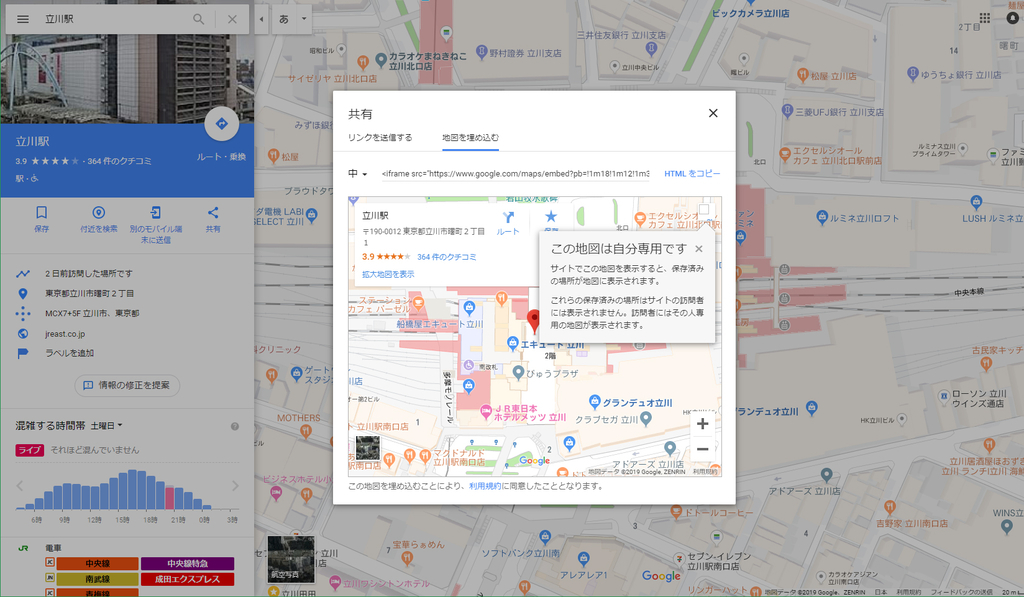Clear the search box with X icon
The image size is (1024, 597).
pos(232,19)
